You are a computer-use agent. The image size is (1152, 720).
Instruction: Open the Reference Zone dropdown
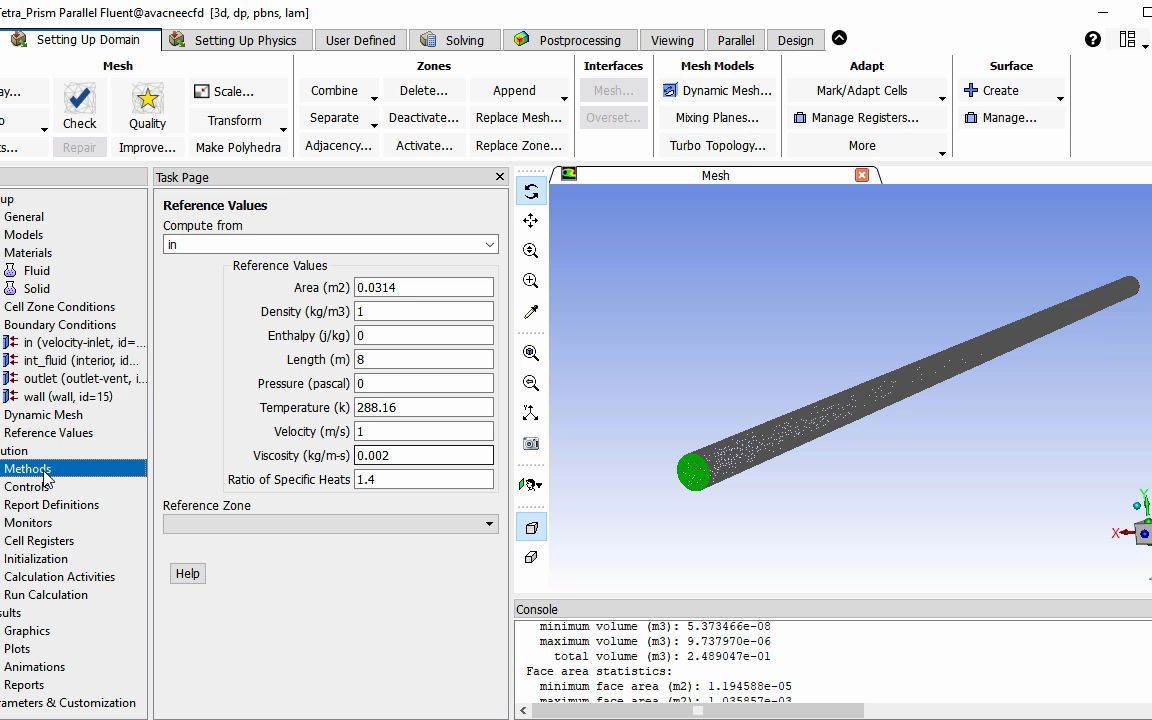click(487, 524)
